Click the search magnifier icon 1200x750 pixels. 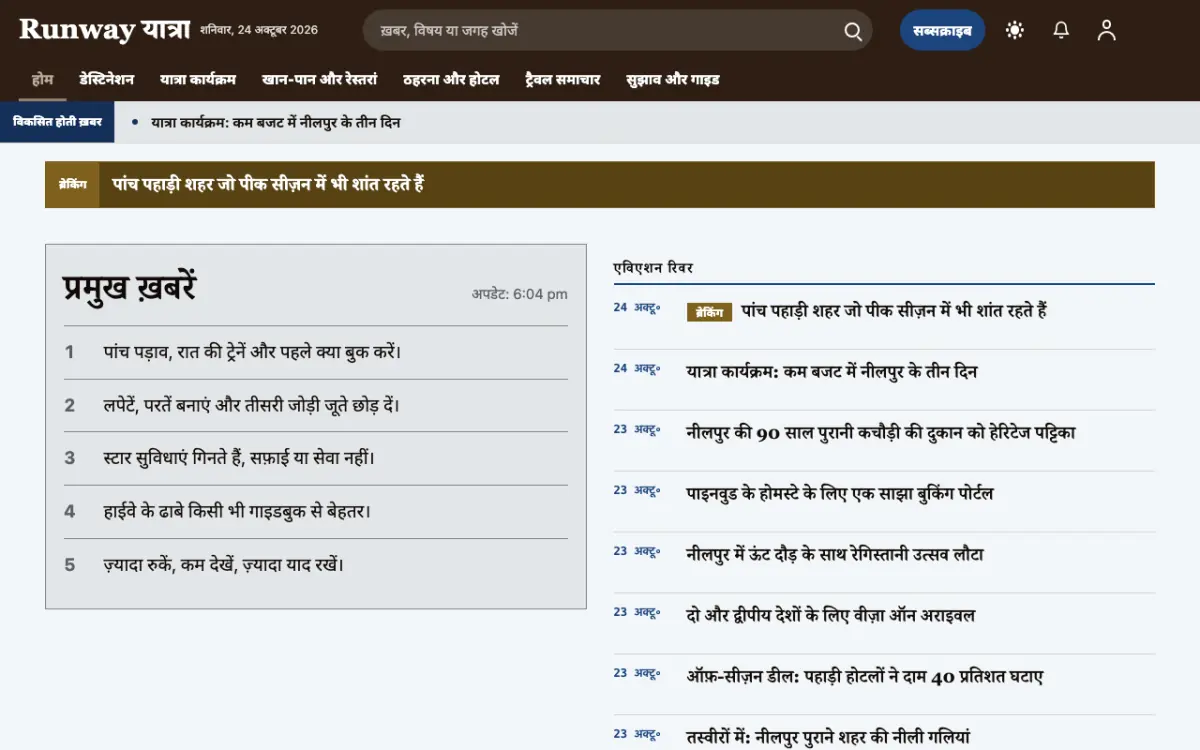coord(853,31)
